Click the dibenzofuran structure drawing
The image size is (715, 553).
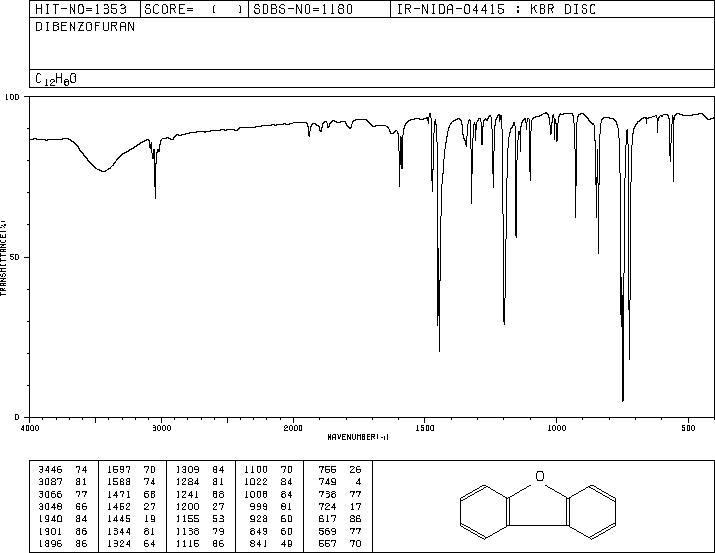click(538, 505)
